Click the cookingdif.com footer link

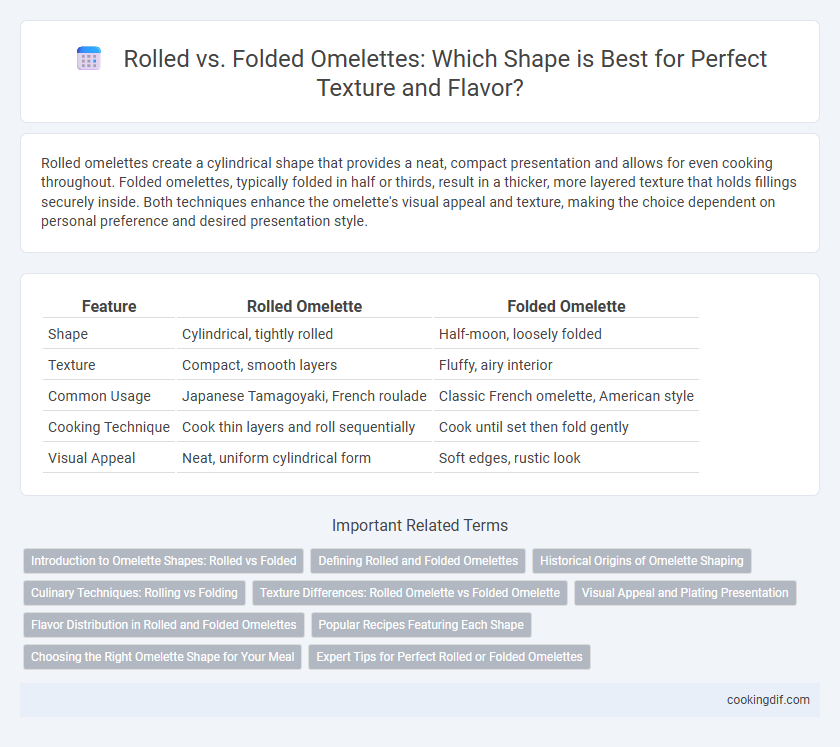tap(768, 700)
